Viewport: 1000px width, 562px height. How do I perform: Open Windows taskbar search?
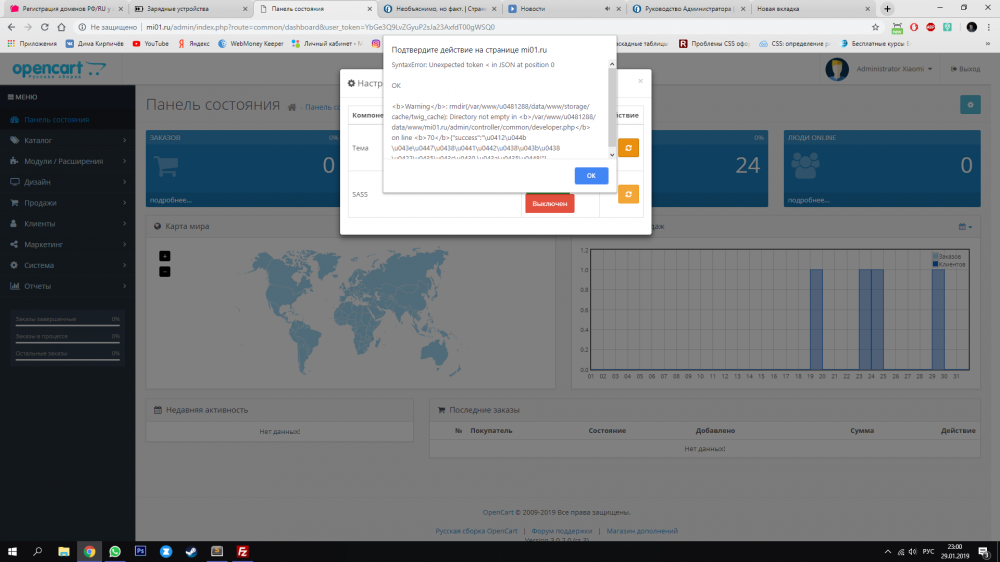pyautogui.click(x=38, y=552)
